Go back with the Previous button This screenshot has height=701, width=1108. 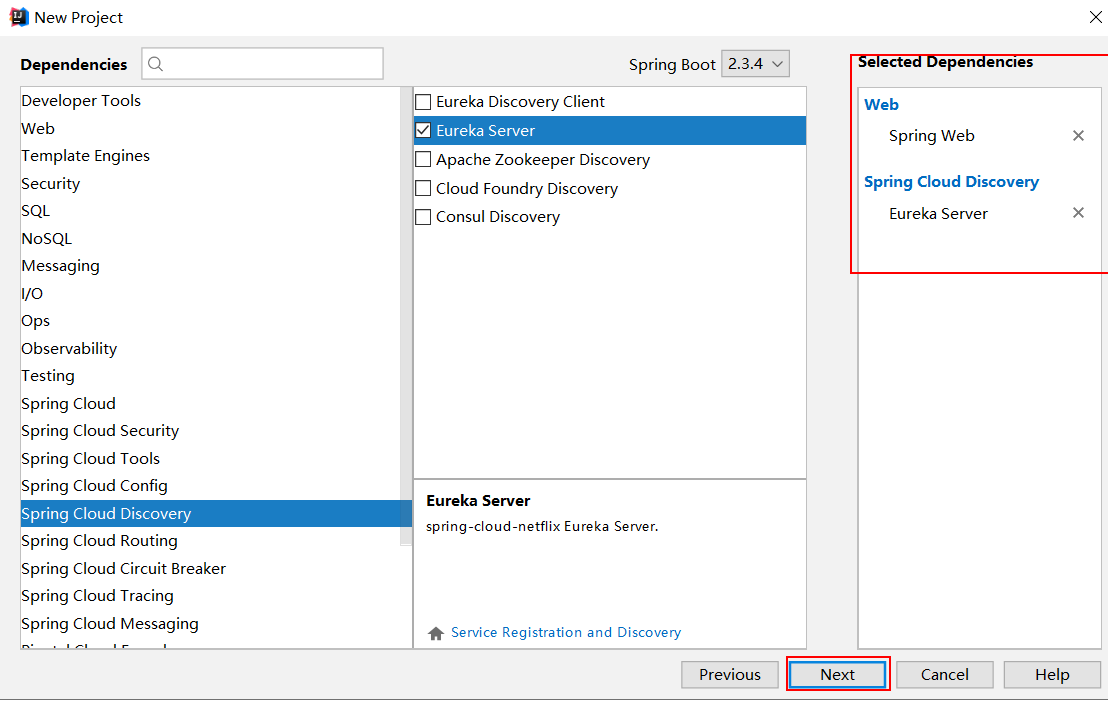(730, 674)
